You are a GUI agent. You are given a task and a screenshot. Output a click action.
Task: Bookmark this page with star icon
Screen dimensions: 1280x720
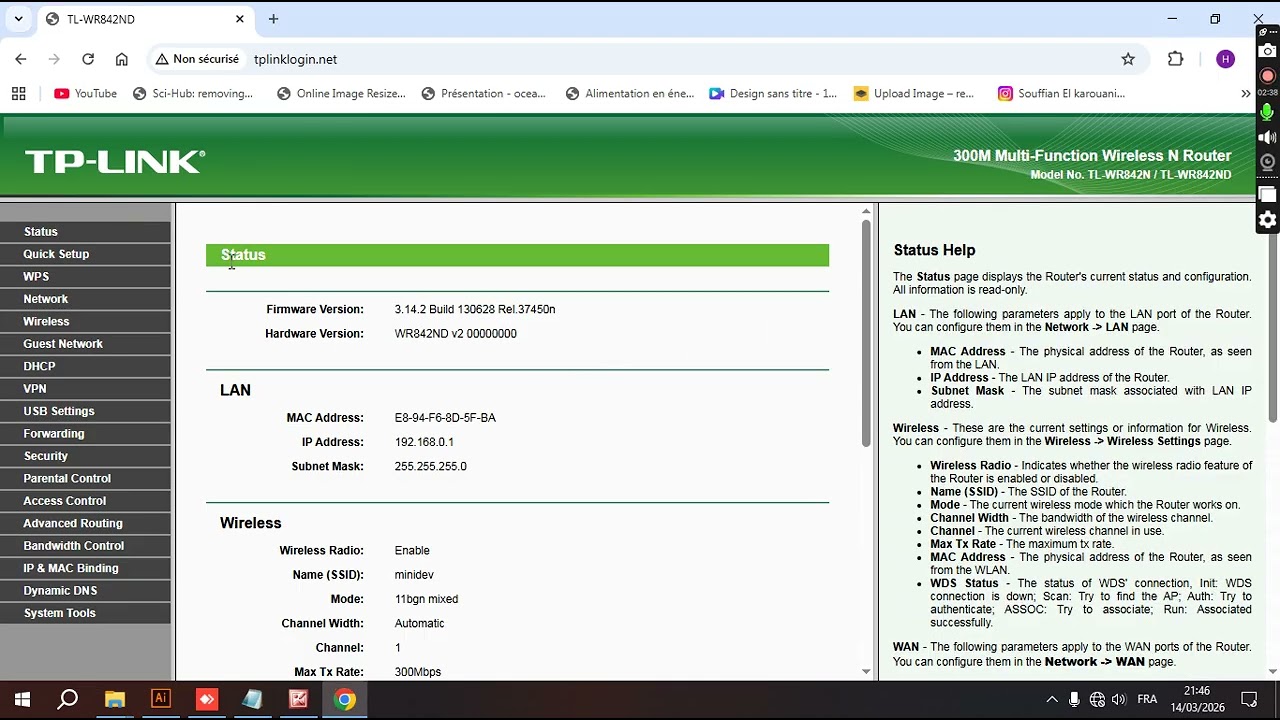tap(1128, 59)
